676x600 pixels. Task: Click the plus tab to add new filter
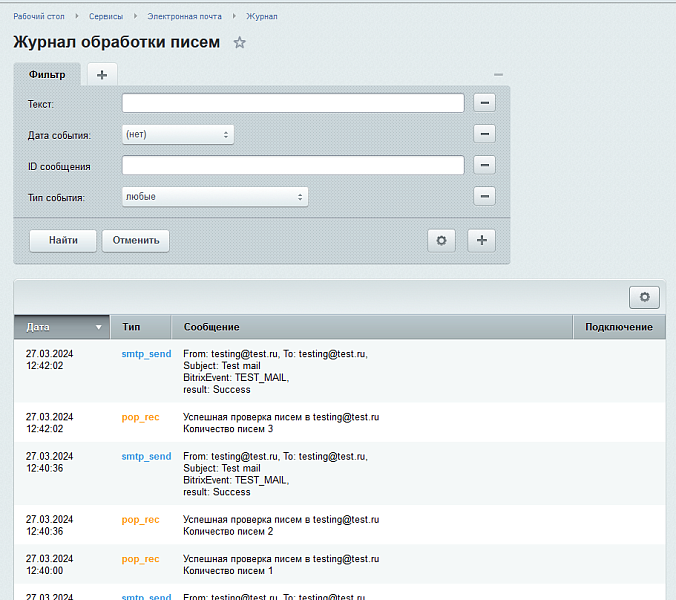click(102, 74)
